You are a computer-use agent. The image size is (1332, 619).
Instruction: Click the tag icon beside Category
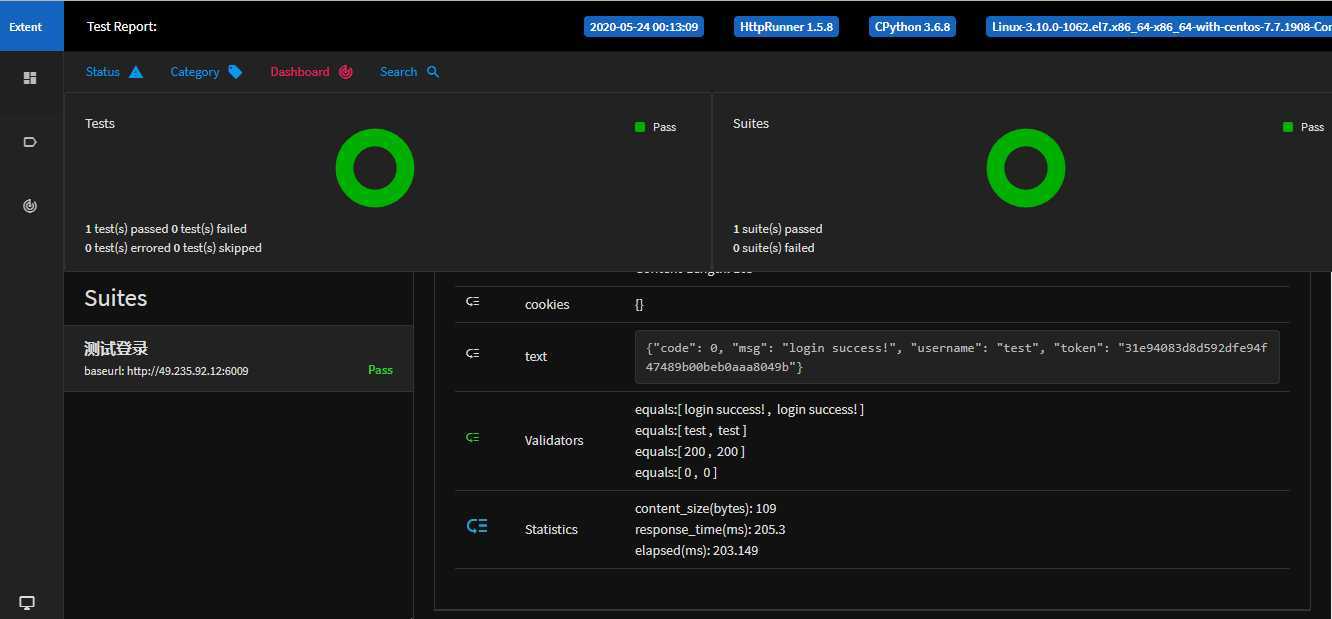[235, 72]
